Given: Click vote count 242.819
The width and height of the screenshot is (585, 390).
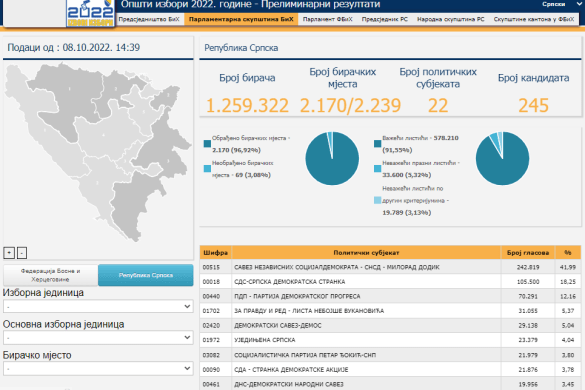Looking at the screenshot, I should [x=528, y=267].
